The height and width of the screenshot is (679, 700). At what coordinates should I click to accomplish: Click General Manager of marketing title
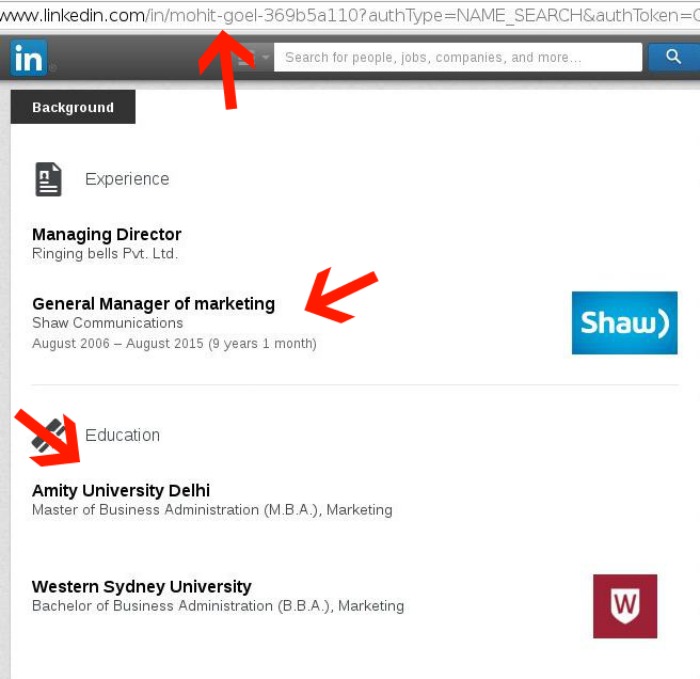point(154,304)
